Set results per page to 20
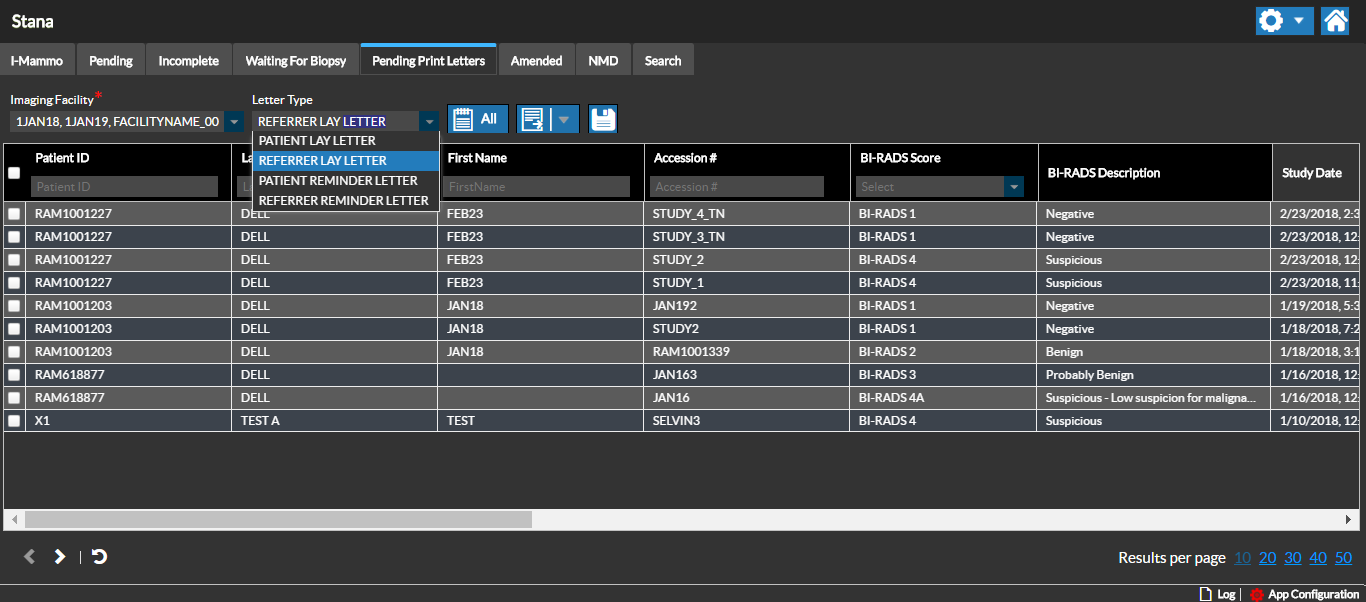This screenshot has width=1366, height=602. (1267, 558)
